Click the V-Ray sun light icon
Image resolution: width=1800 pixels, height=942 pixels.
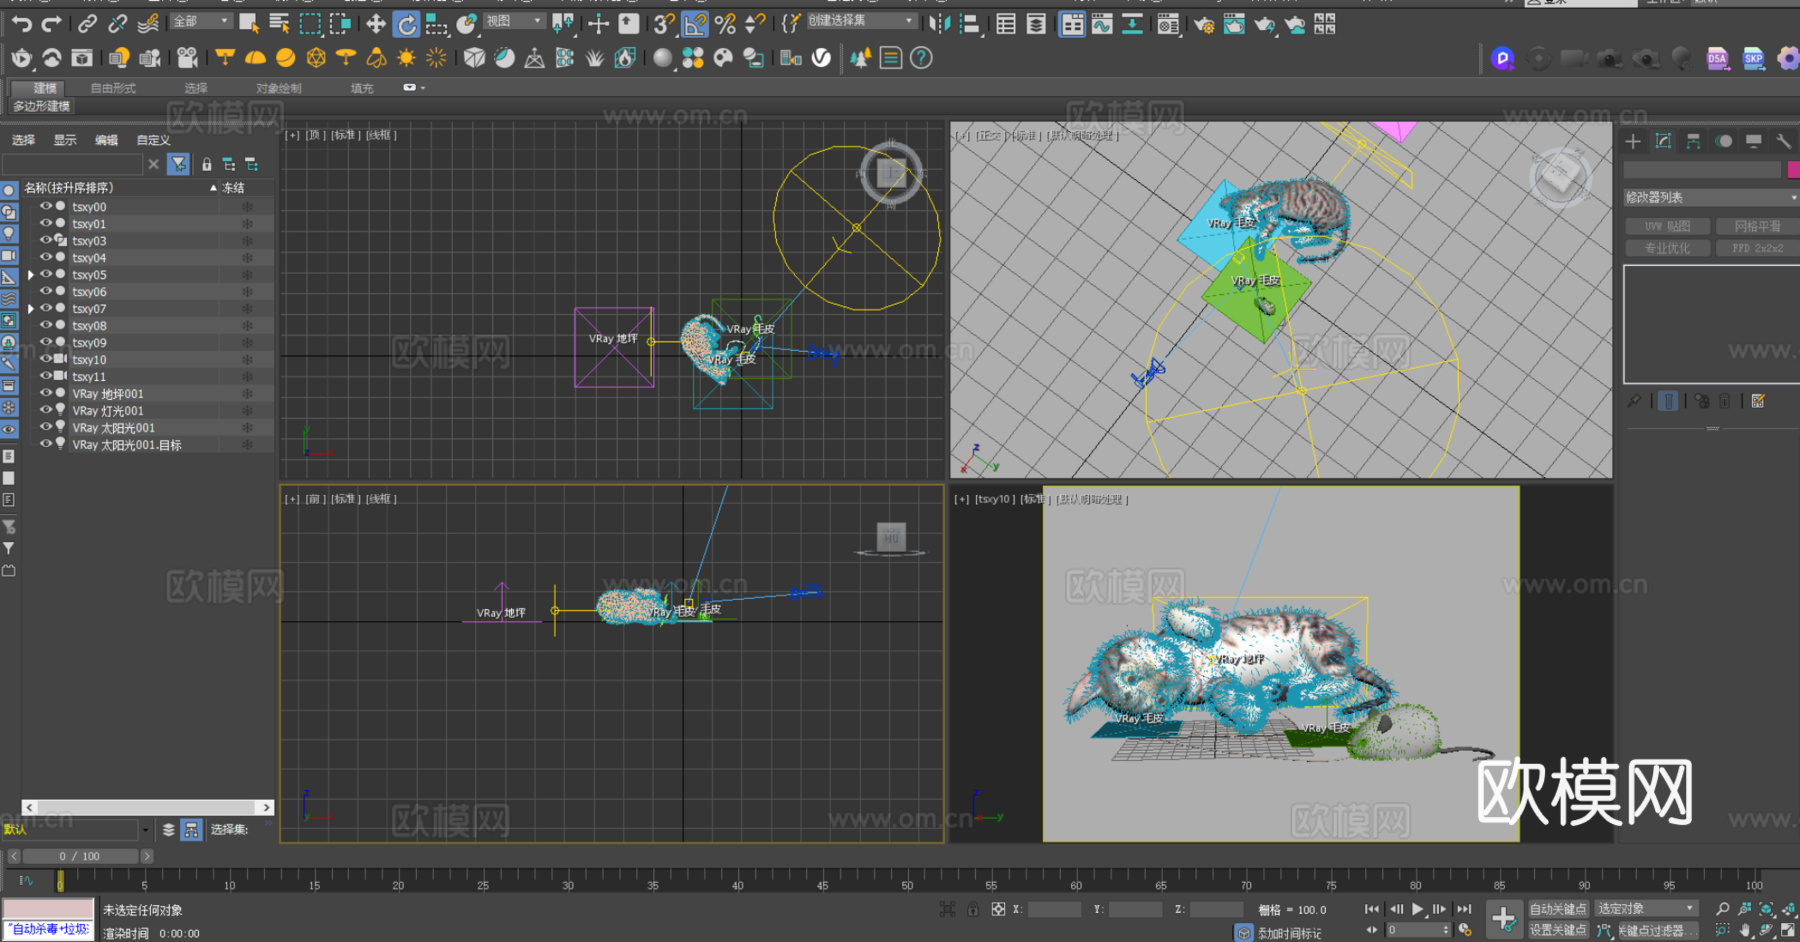pos(406,58)
